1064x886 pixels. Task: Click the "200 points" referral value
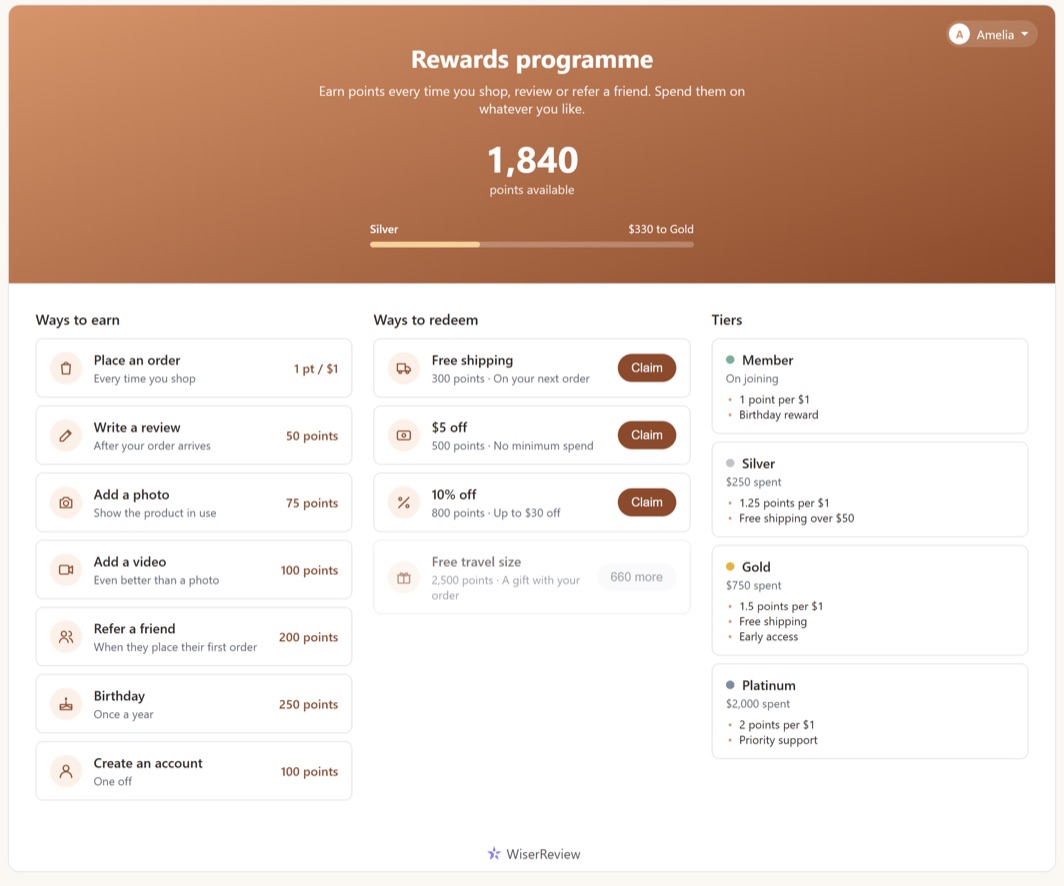(x=308, y=638)
